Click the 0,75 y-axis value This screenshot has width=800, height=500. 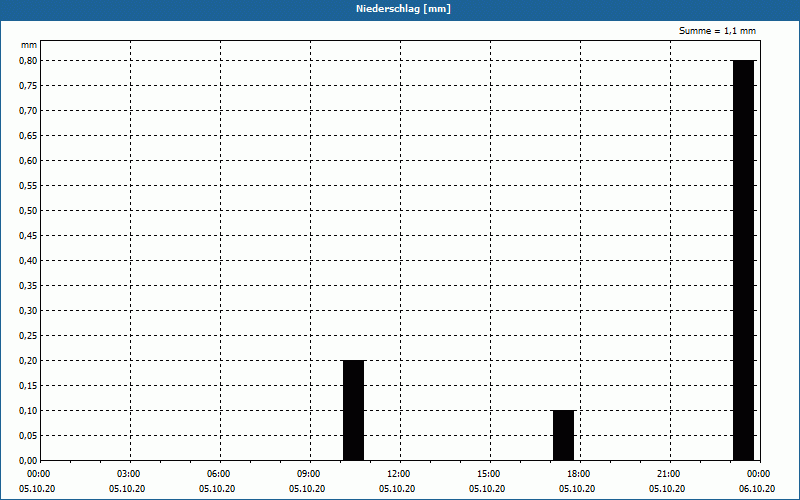point(28,86)
